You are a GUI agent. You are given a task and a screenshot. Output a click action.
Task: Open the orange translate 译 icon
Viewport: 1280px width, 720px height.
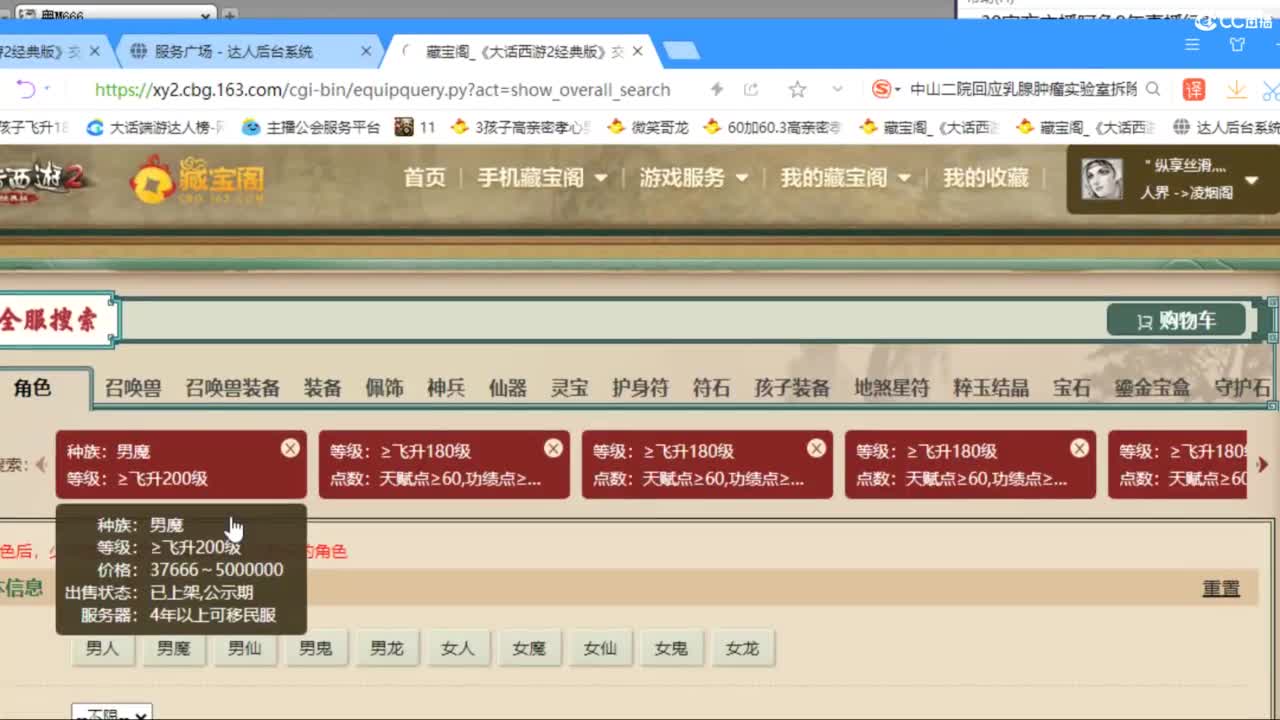pos(1194,89)
